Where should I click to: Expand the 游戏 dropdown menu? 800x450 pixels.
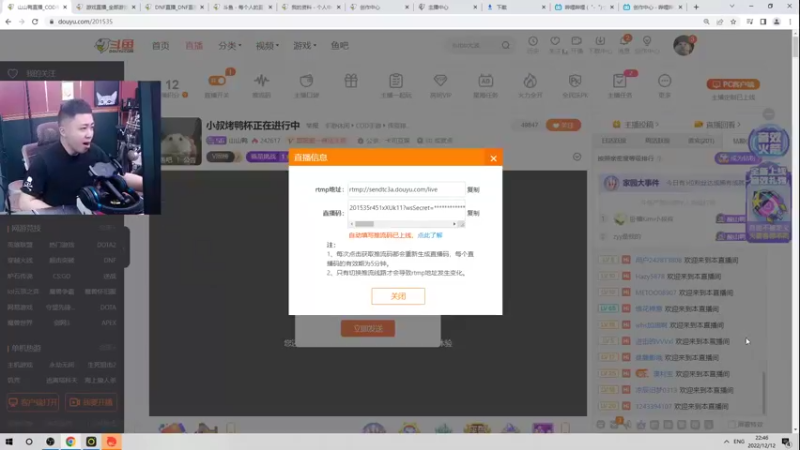(305, 45)
